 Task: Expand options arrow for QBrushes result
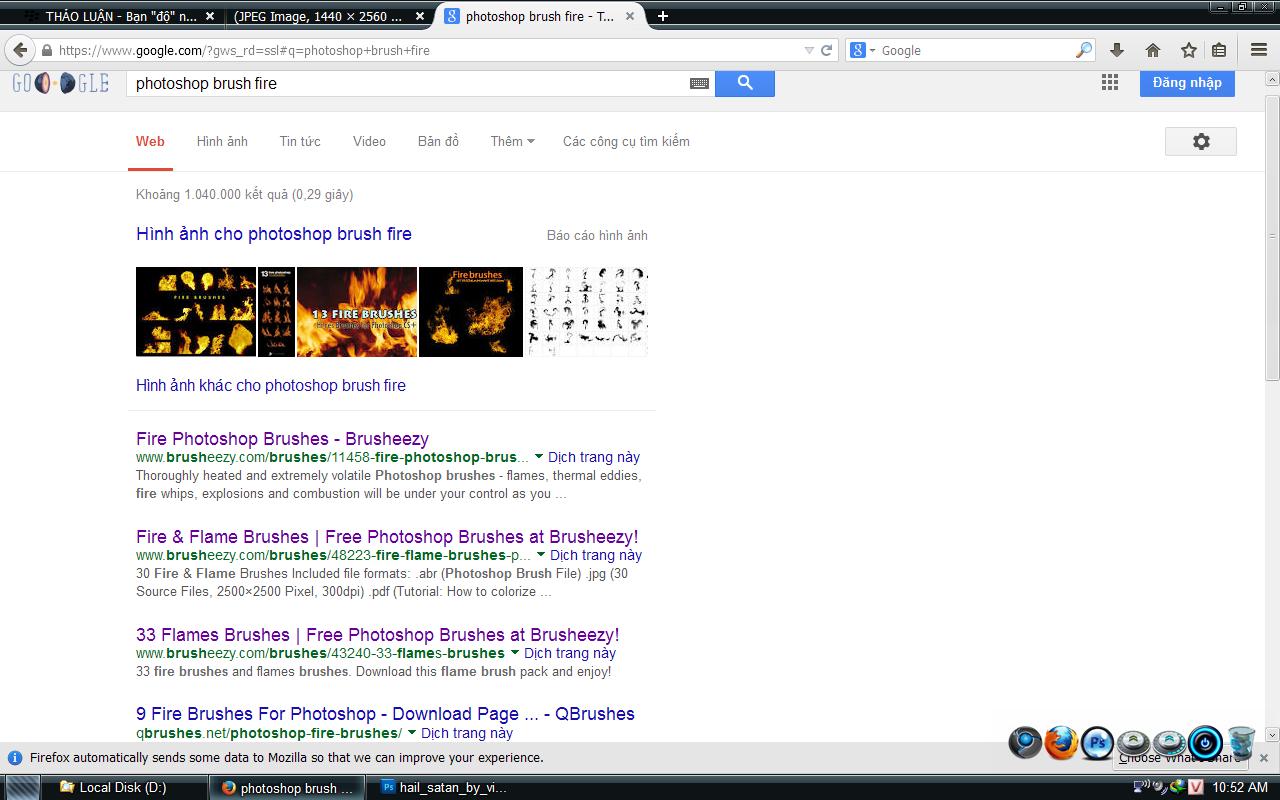[412, 733]
